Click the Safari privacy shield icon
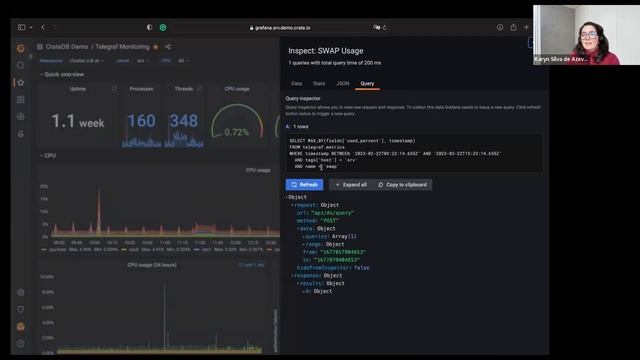 click(149, 27)
